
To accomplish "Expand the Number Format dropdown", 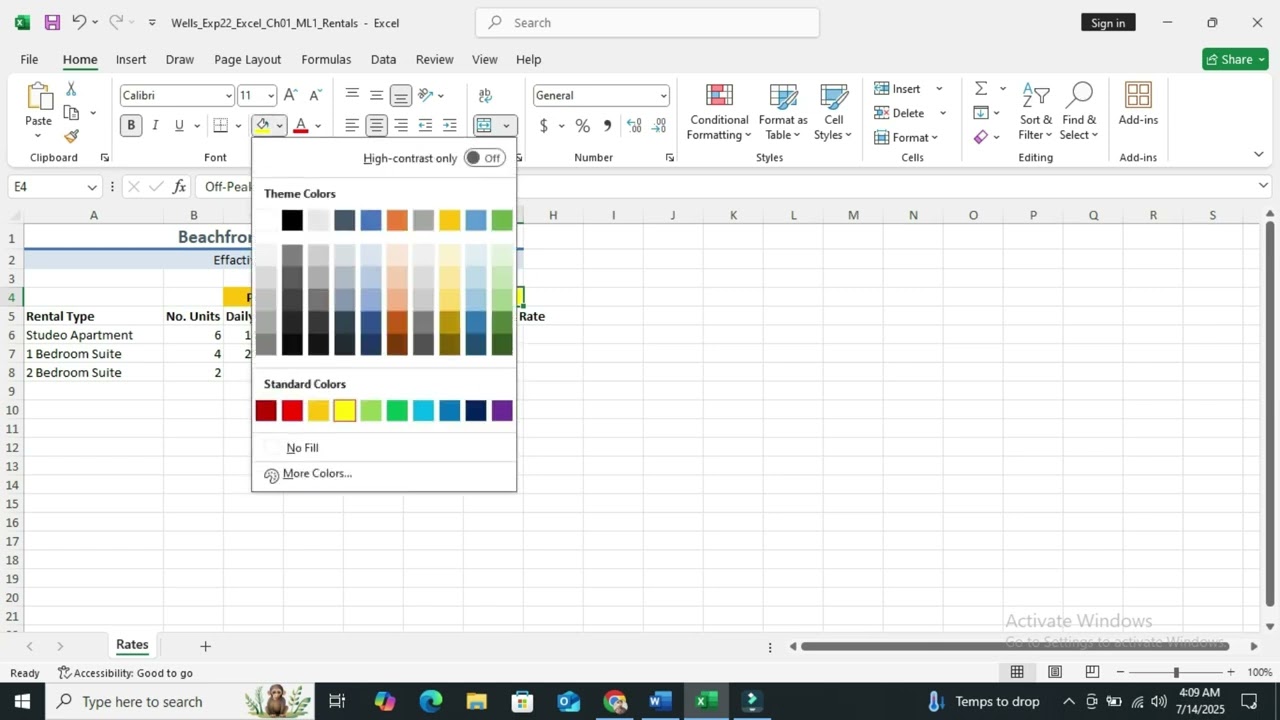I will [663, 96].
